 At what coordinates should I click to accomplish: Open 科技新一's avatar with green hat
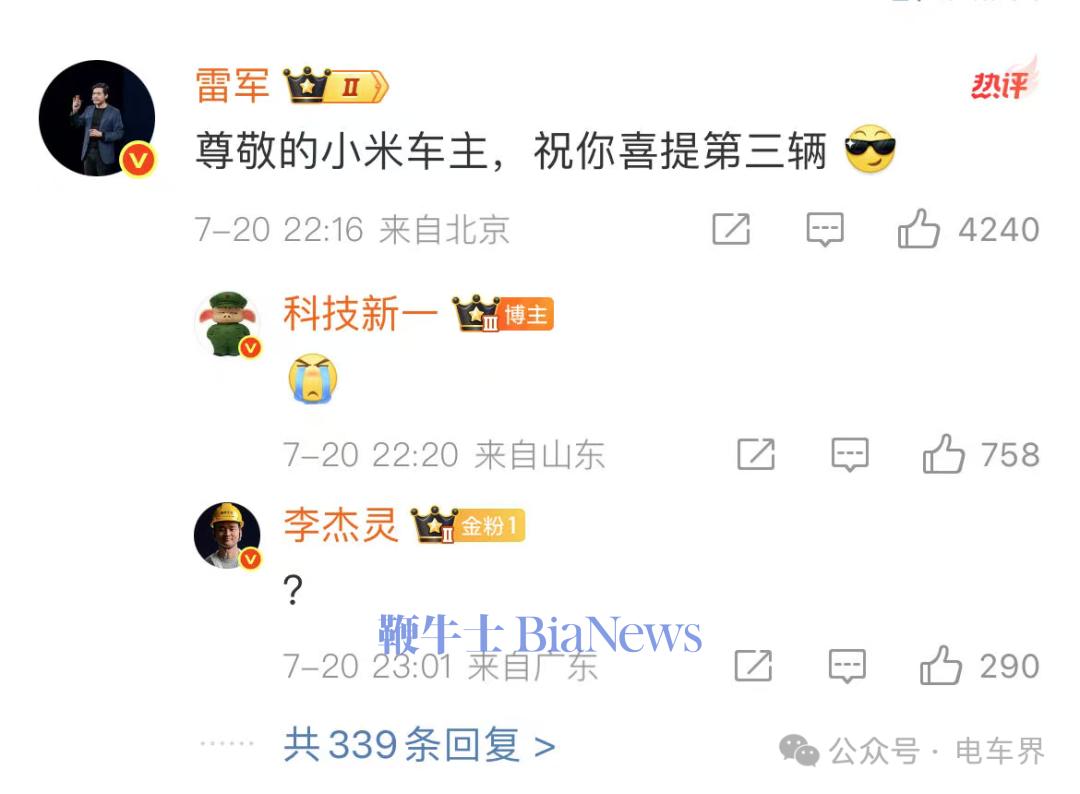tap(228, 324)
